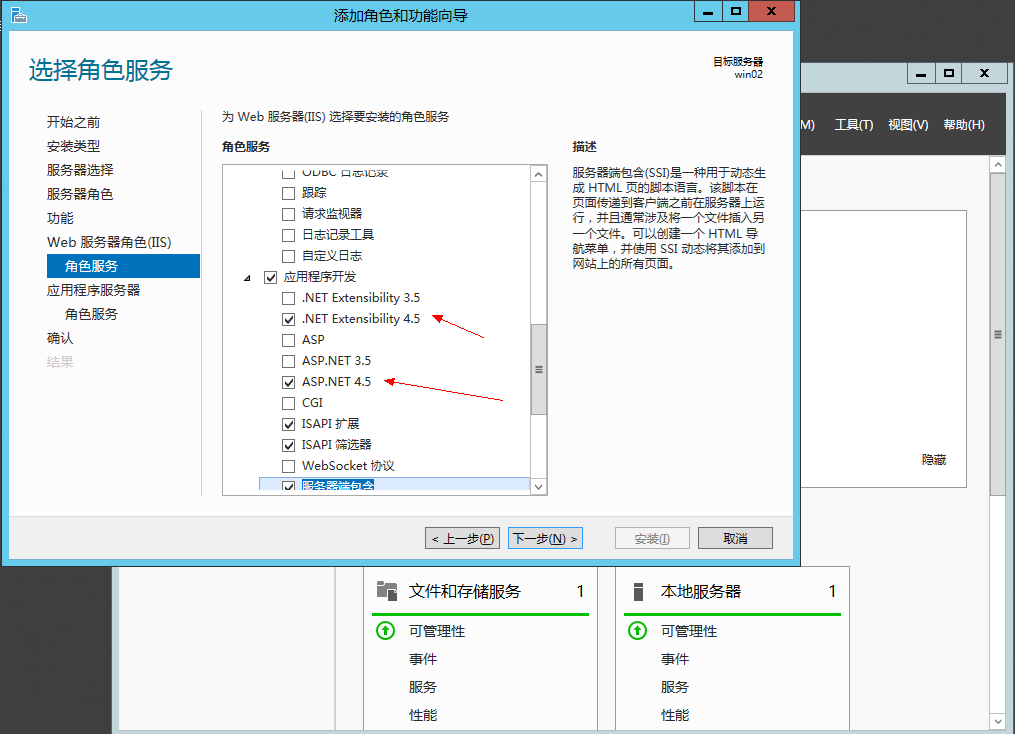Disable the ASP.NET 4.5 checkbox
1015x734 pixels.
point(288,382)
